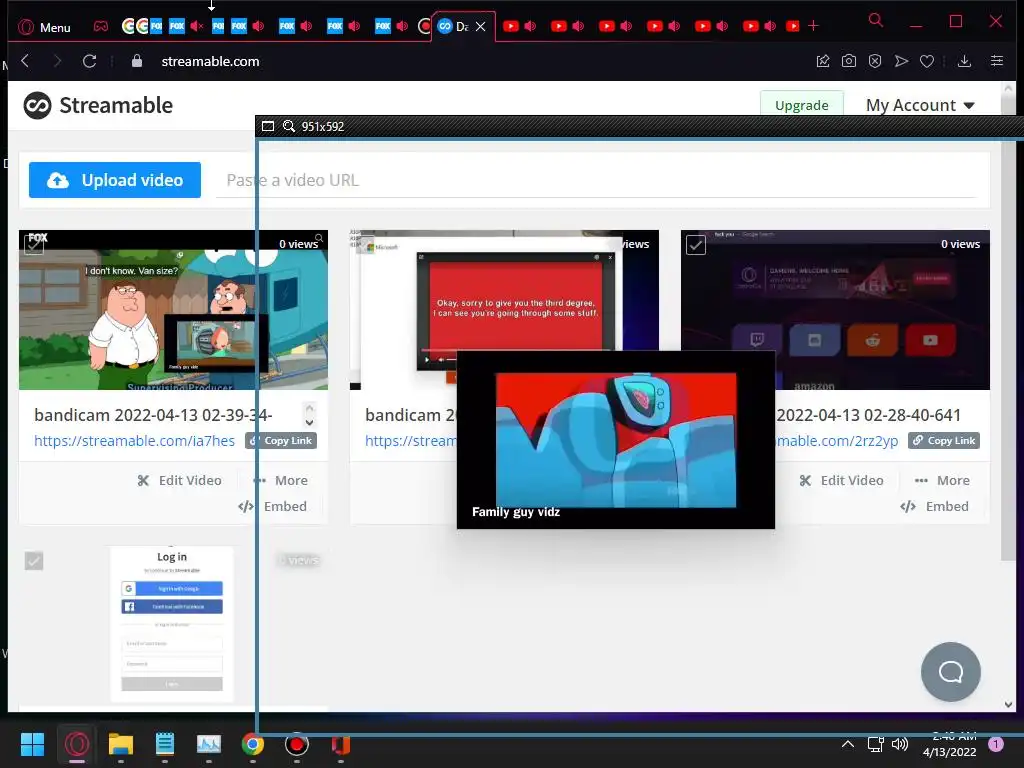The height and width of the screenshot is (768, 1024).
Task: Click the streamable.com address bar
Action: [x=210, y=61]
